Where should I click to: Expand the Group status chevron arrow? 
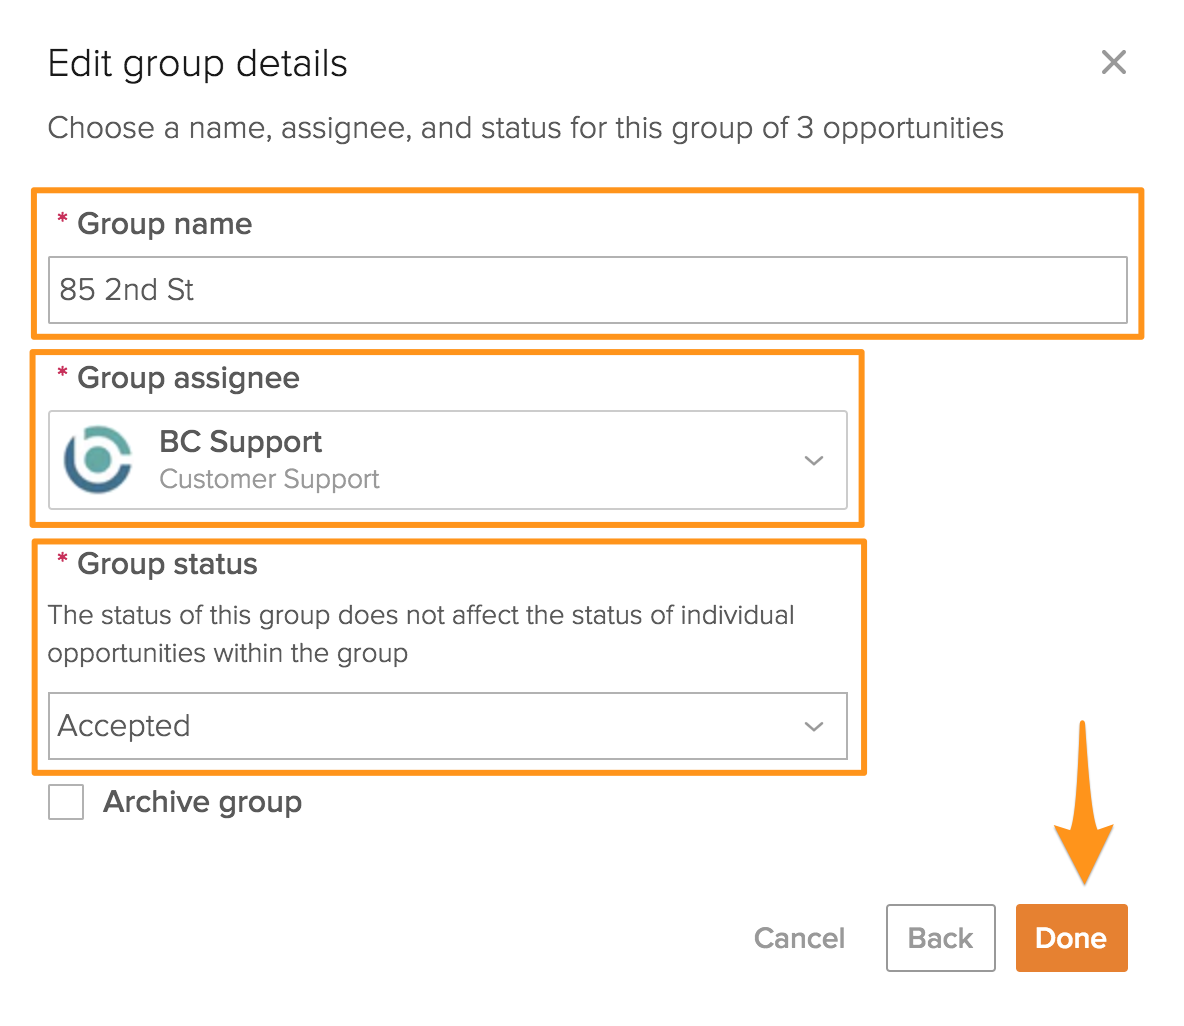coord(813,727)
